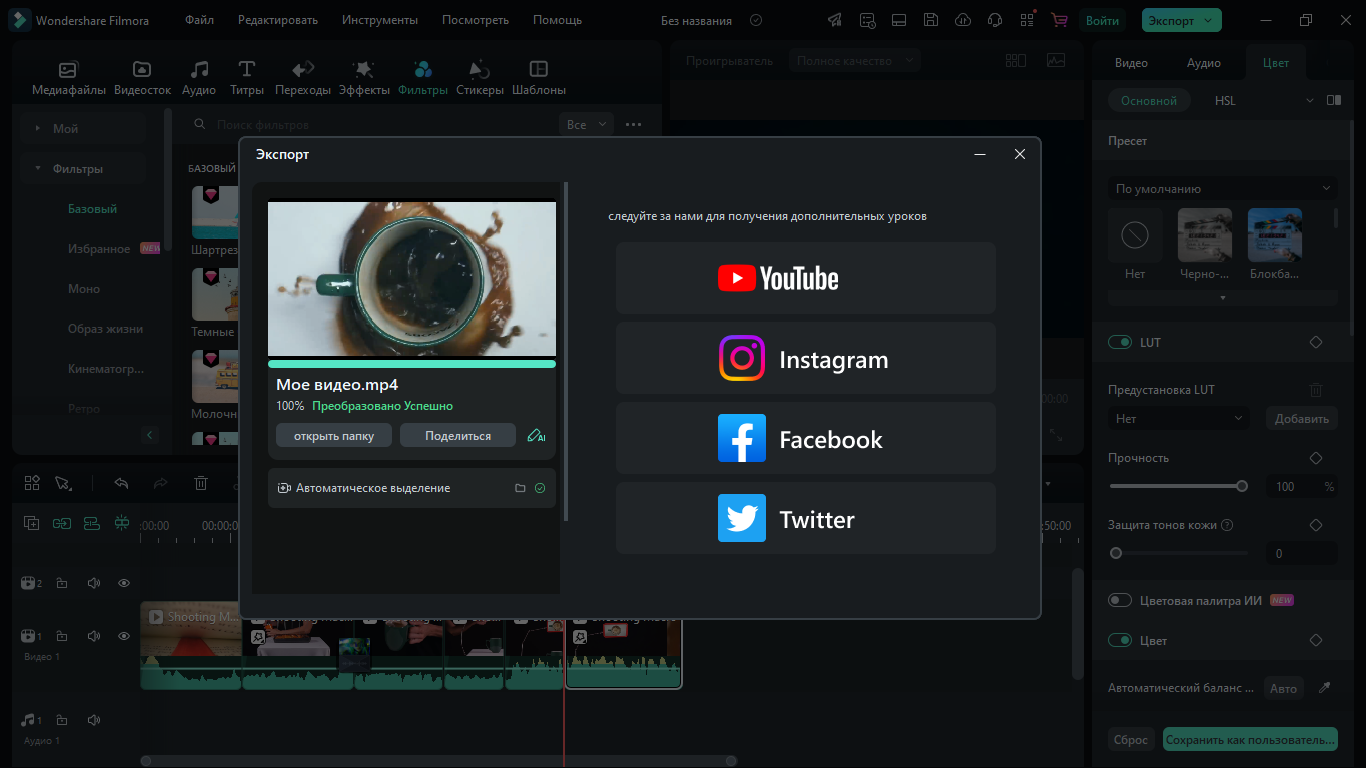Open the Предустановка LUT dropdown
Image resolution: width=1366 pixels, height=768 pixels.
click(1180, 419)
